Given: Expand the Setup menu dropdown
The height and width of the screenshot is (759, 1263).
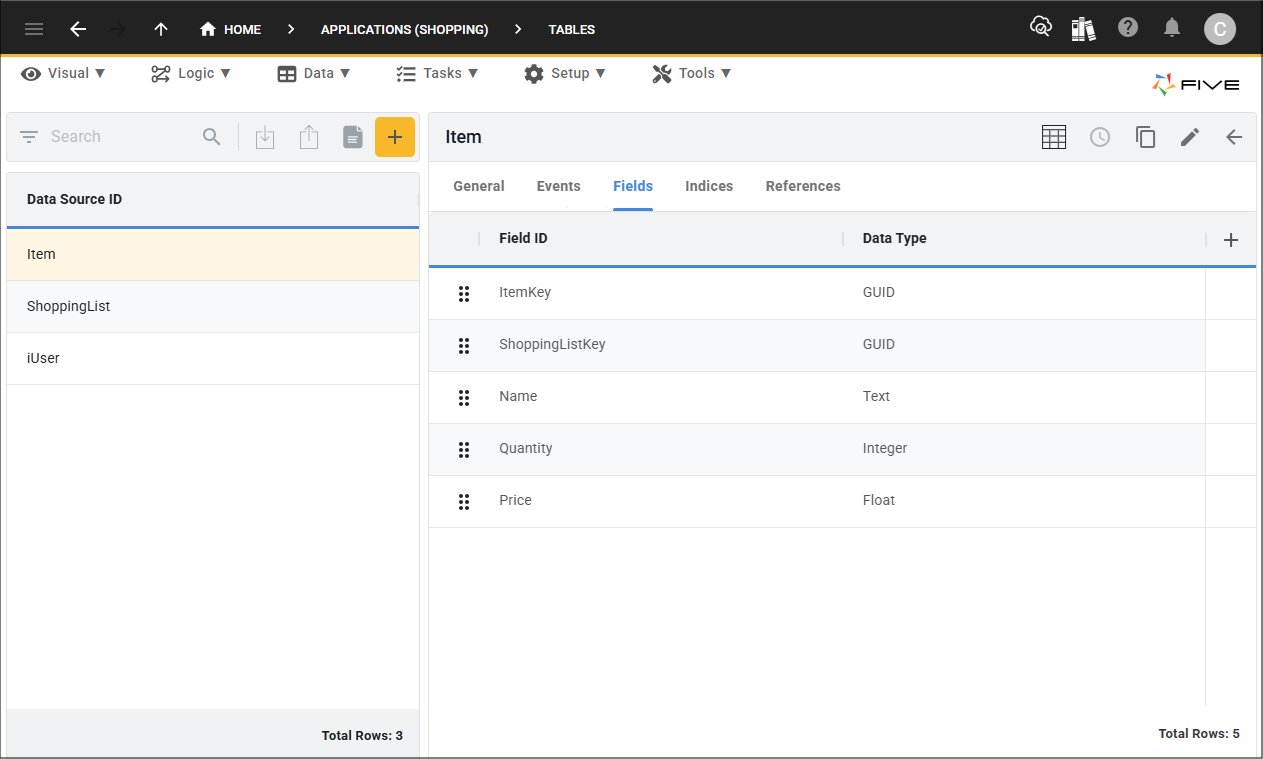Looking at the screenshot, I should pyautogui.click(x=565, y=73).
